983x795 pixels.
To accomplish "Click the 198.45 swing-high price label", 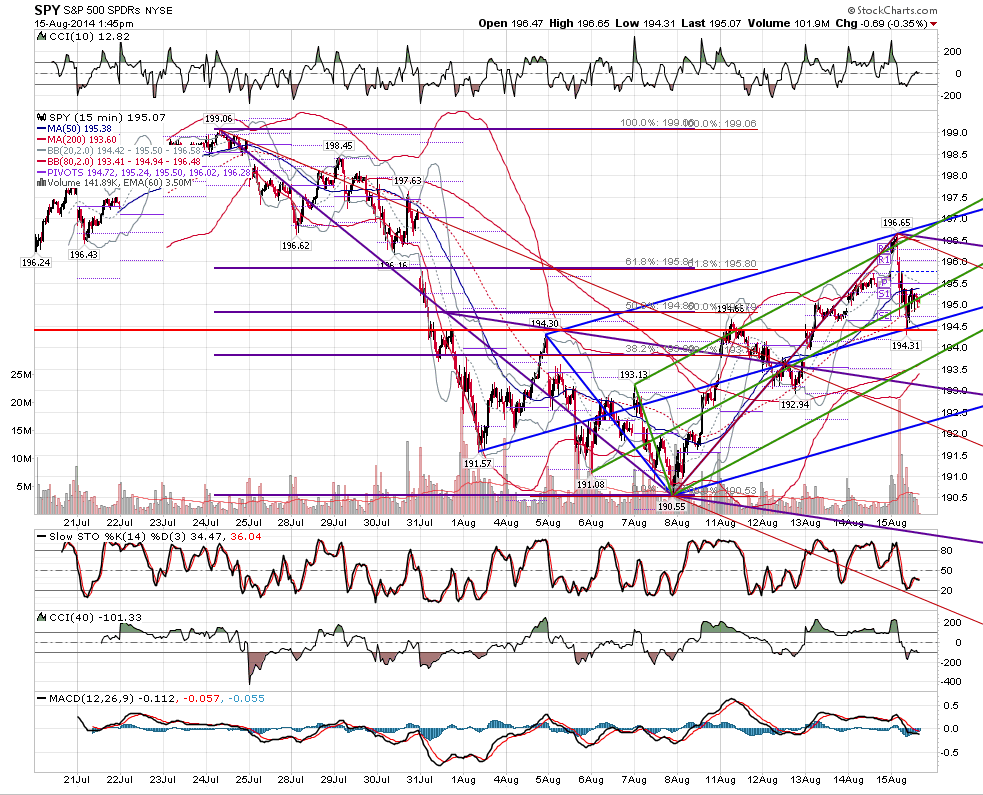I will (339, 145).
